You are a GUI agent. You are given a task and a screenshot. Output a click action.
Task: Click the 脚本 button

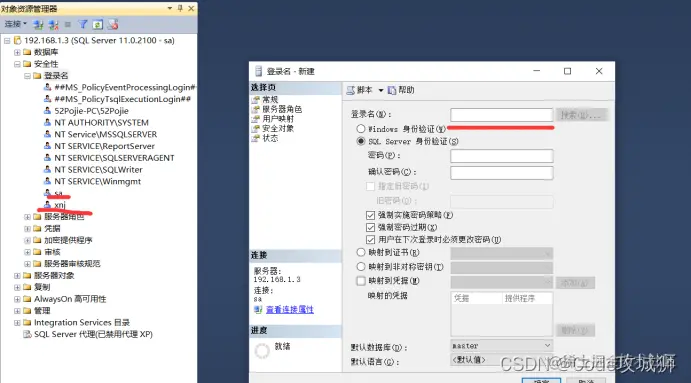tap(360, 90)
